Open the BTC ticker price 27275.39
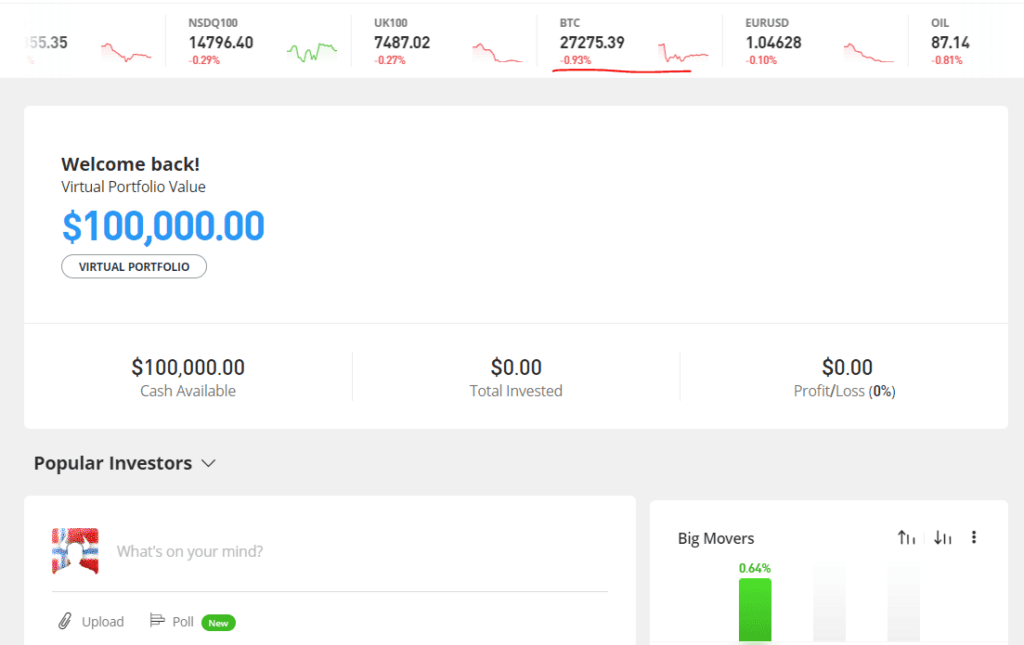The width and height of the screenshot is (1024, 645). [x=592, y=43]
